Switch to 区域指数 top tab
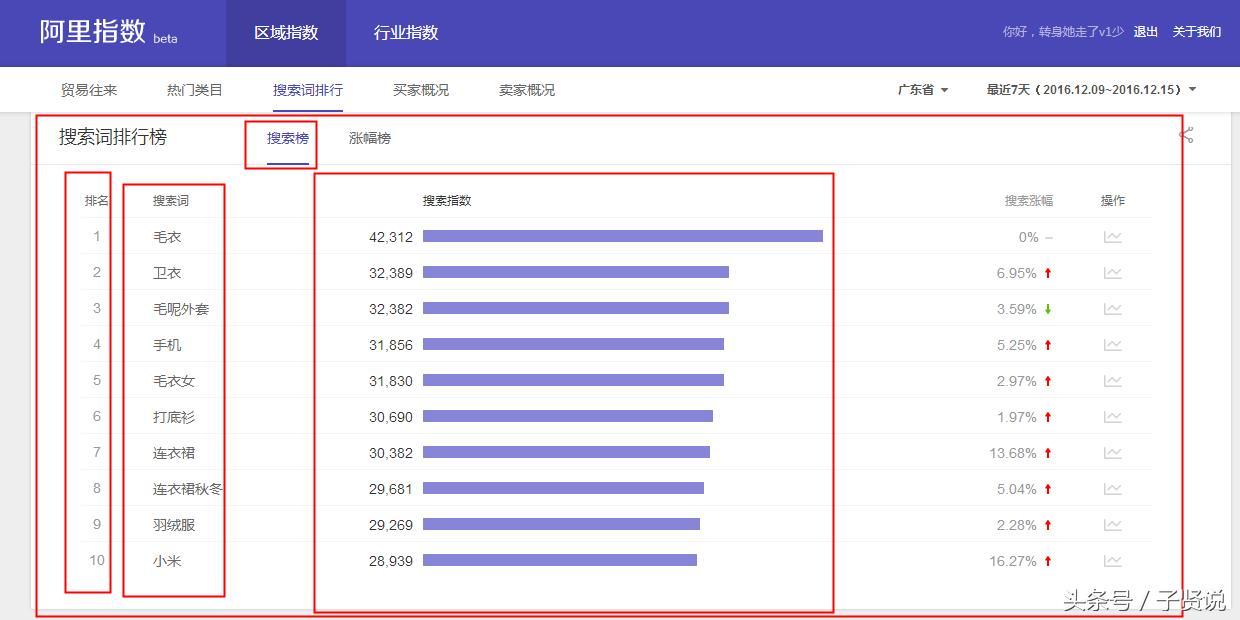 (x=286, y=33)
